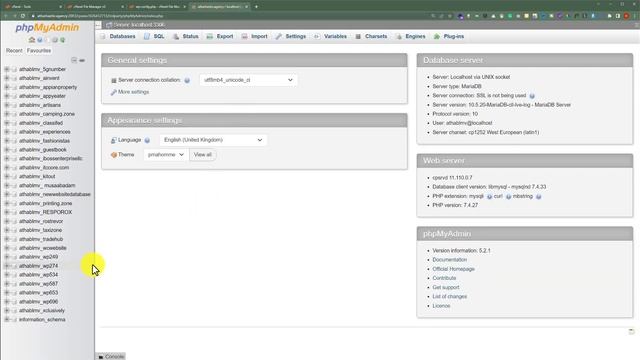Expand athablmv_5gnumber database tree
Viewport: 640px width, 360px height.
(x=7, y=69)
